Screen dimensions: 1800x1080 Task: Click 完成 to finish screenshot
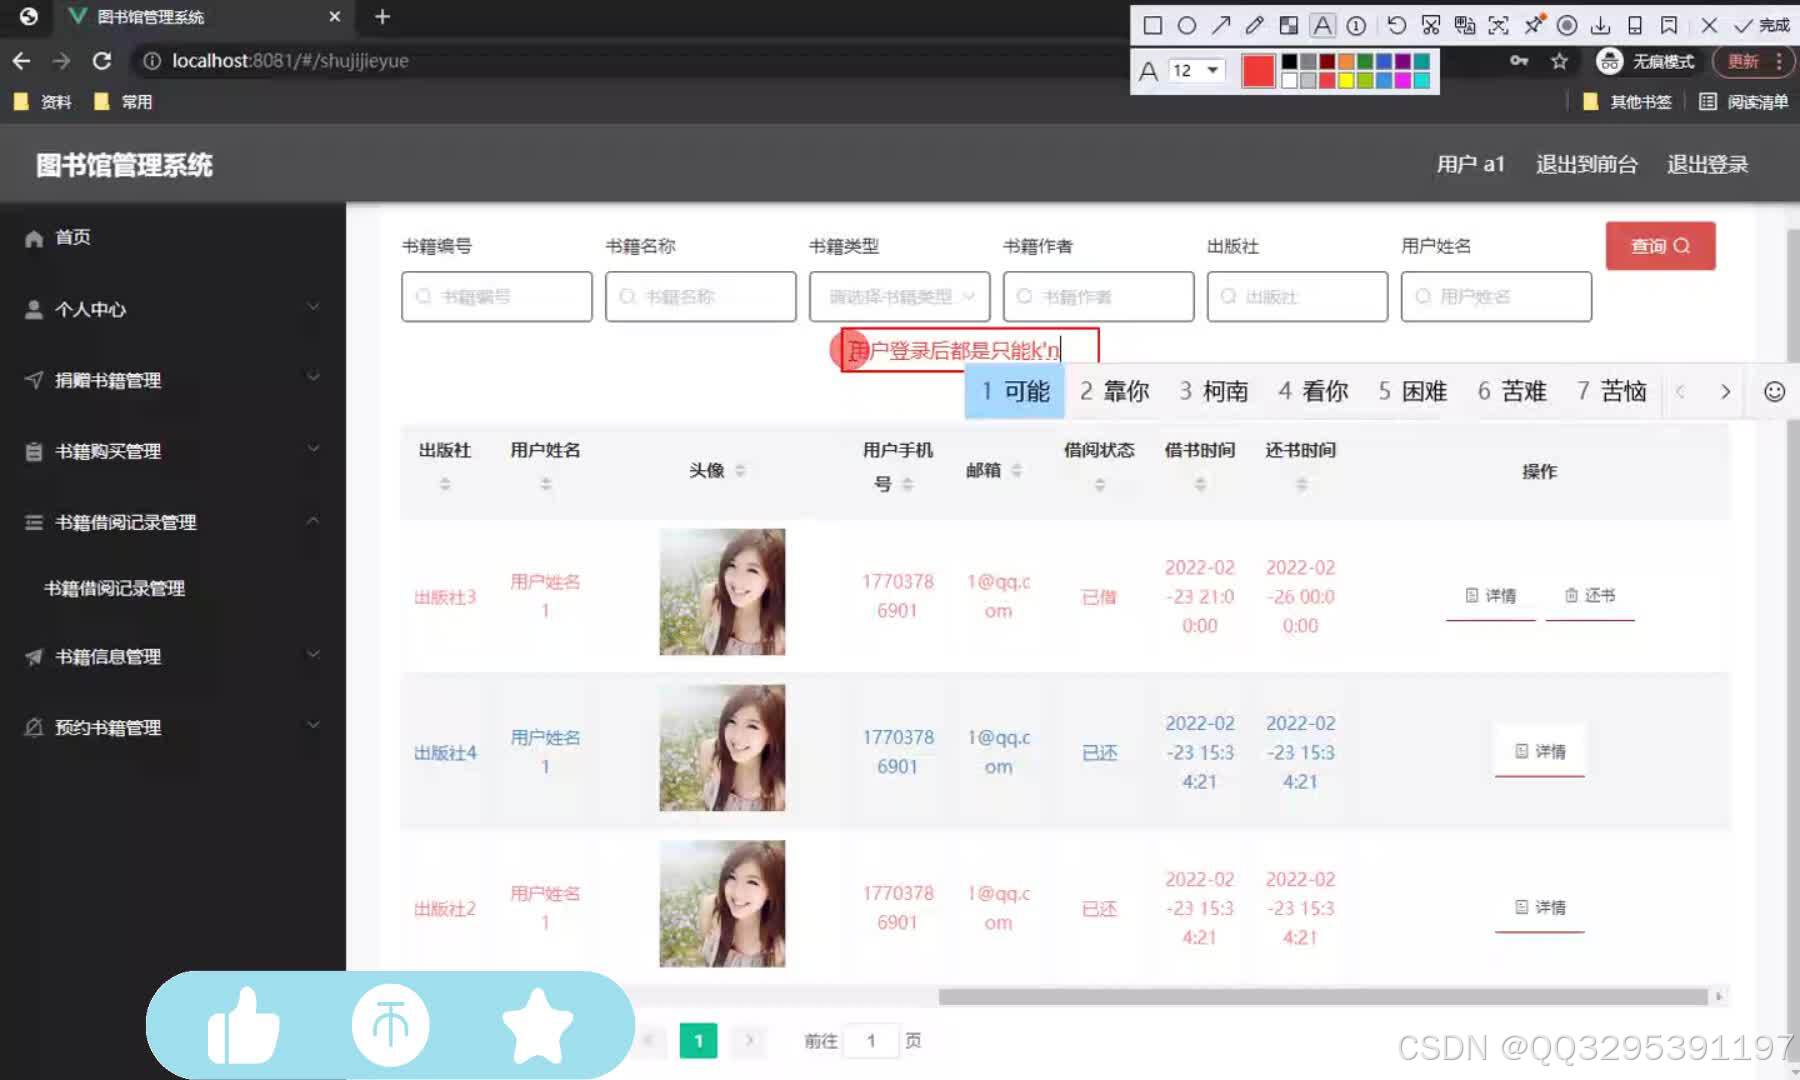click(1762, 25)
